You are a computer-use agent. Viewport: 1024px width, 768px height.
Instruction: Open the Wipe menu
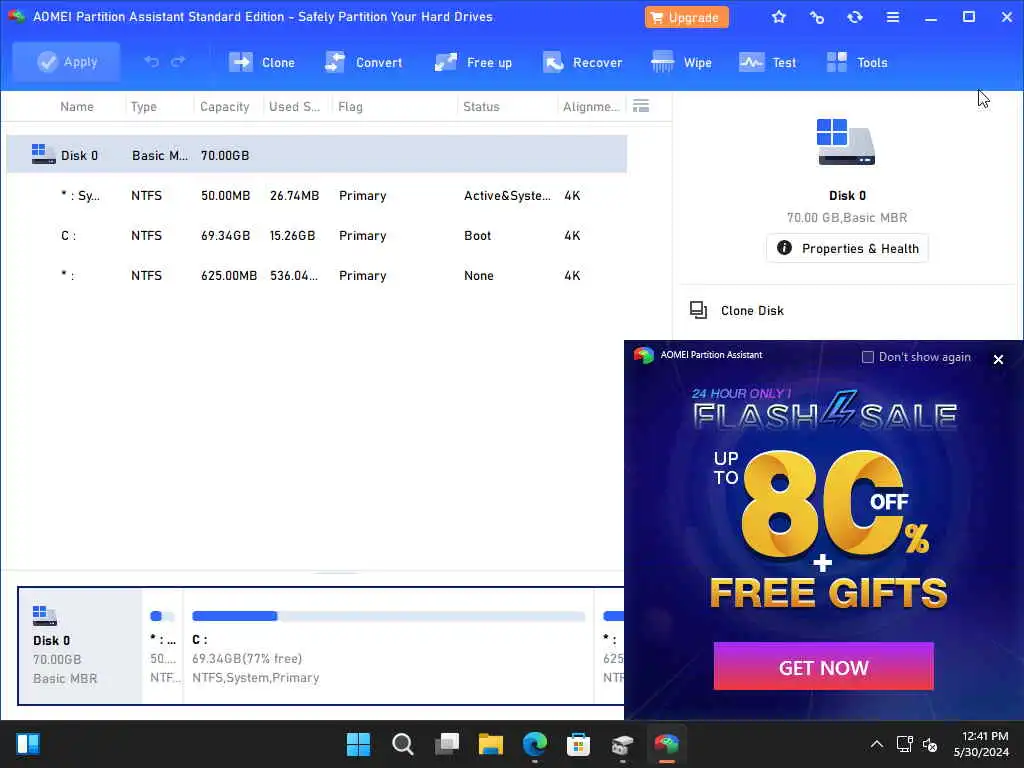click(x=682, y=63)
